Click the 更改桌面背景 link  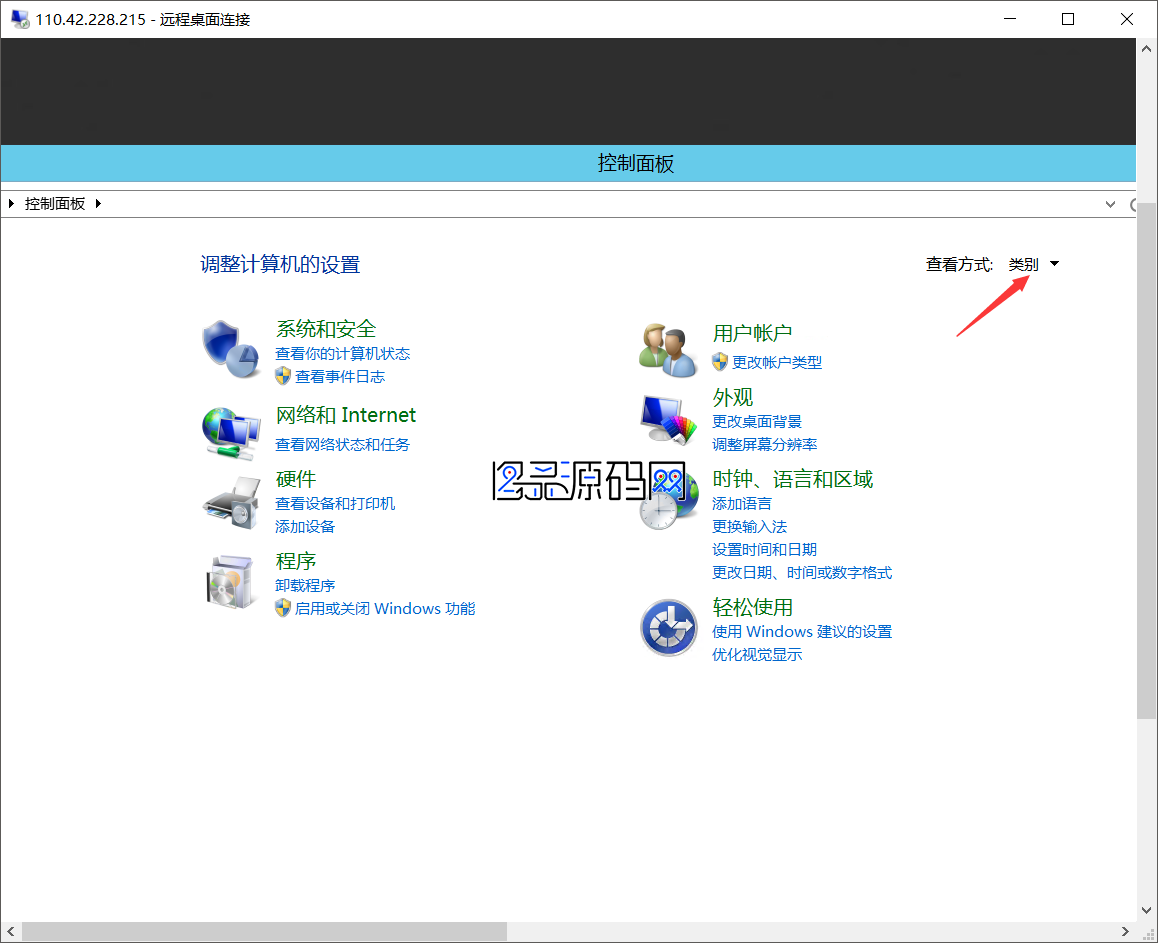coord(757,422)
